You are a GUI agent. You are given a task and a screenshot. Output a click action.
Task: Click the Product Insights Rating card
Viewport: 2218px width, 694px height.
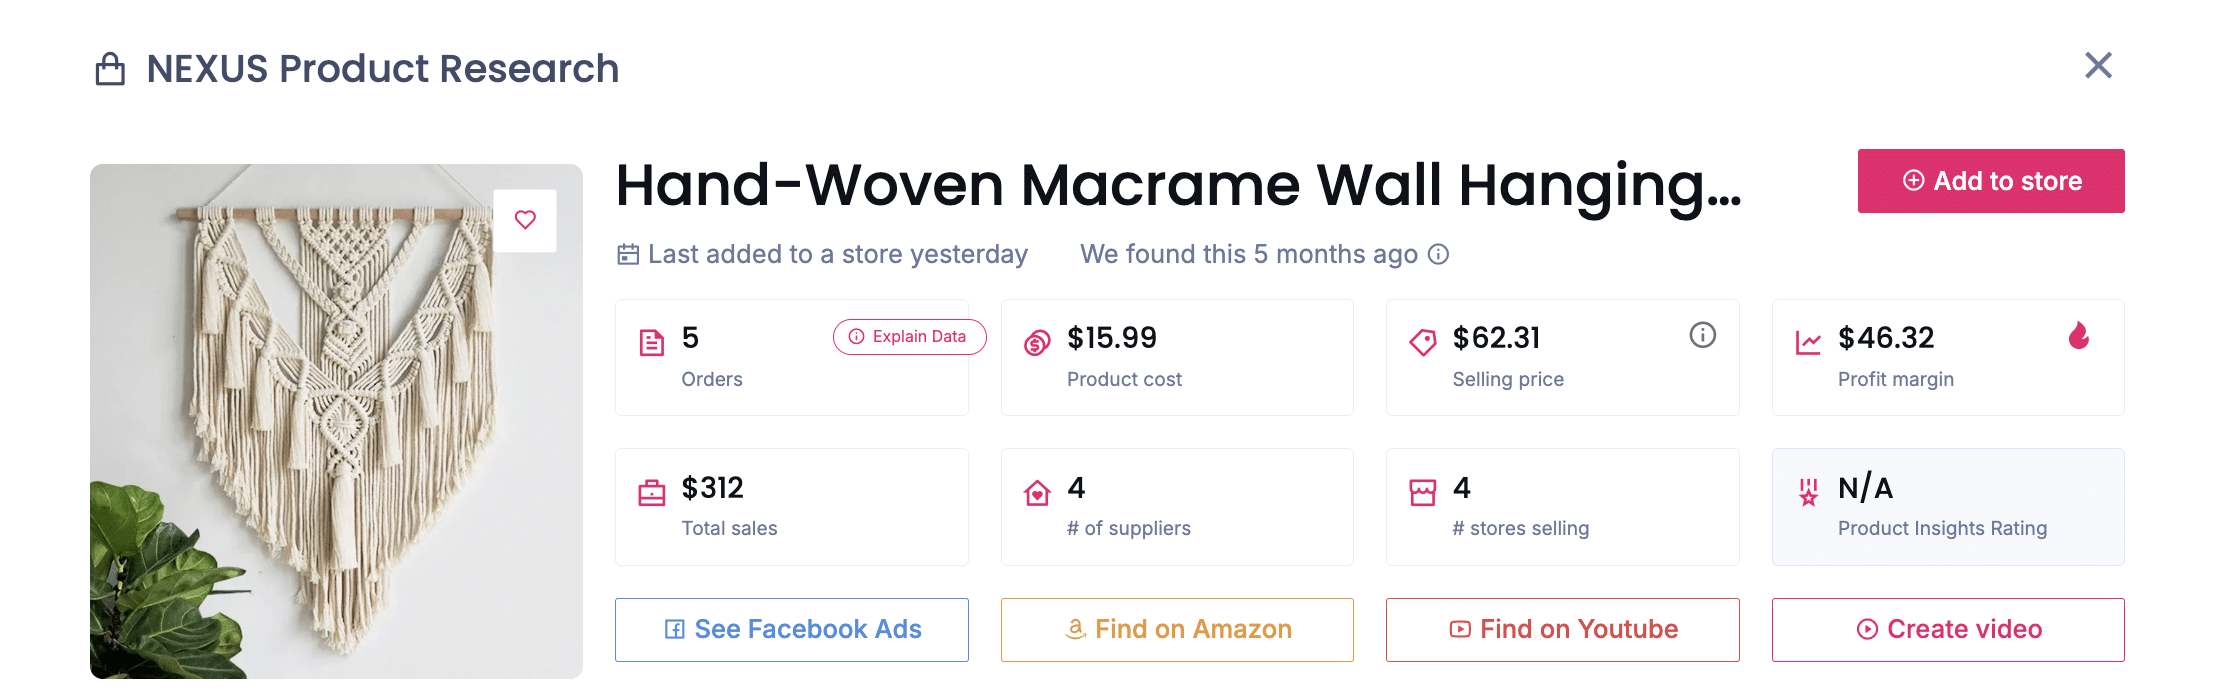click(x=1947, y=507)
